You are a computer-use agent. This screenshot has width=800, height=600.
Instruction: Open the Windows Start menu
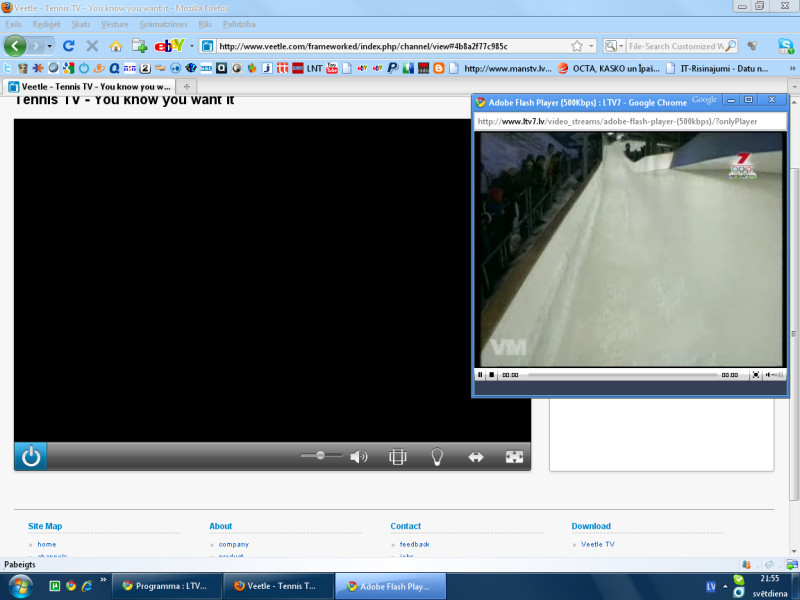20,586
